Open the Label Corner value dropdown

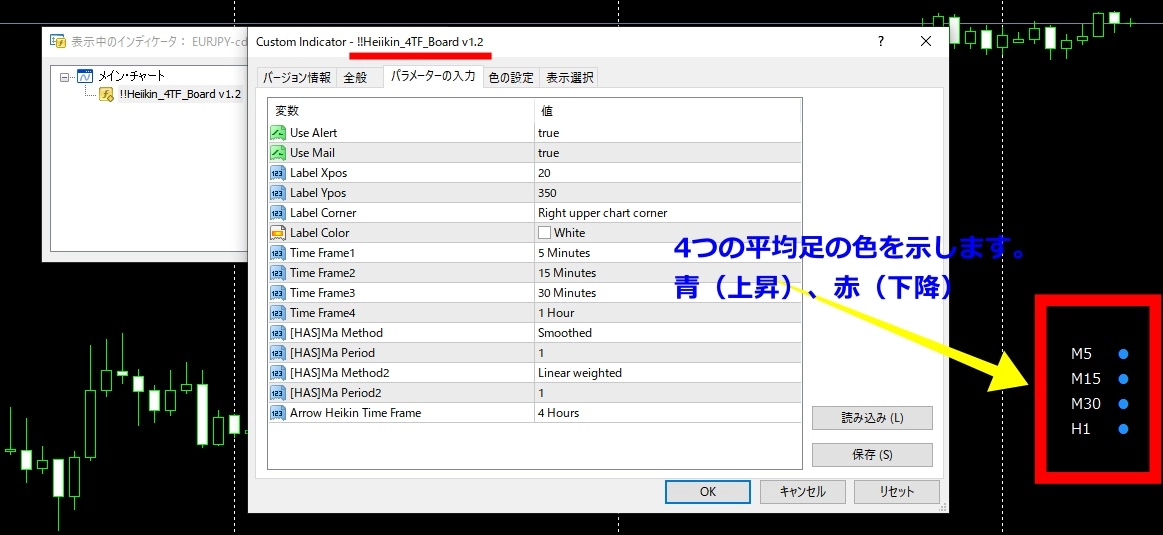click(x=668, y=213)
